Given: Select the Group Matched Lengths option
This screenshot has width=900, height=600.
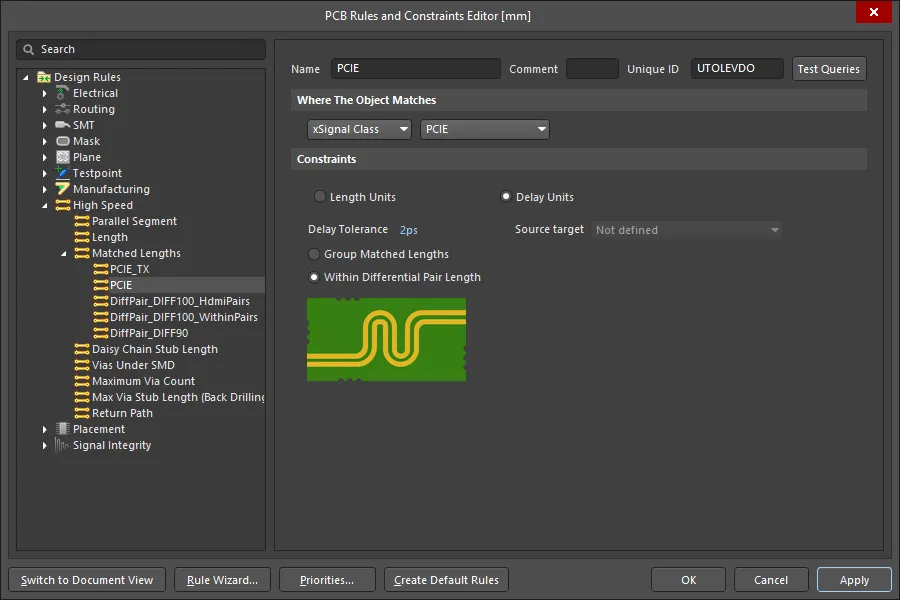Looking at the screenshot, I should coord(315,254).
